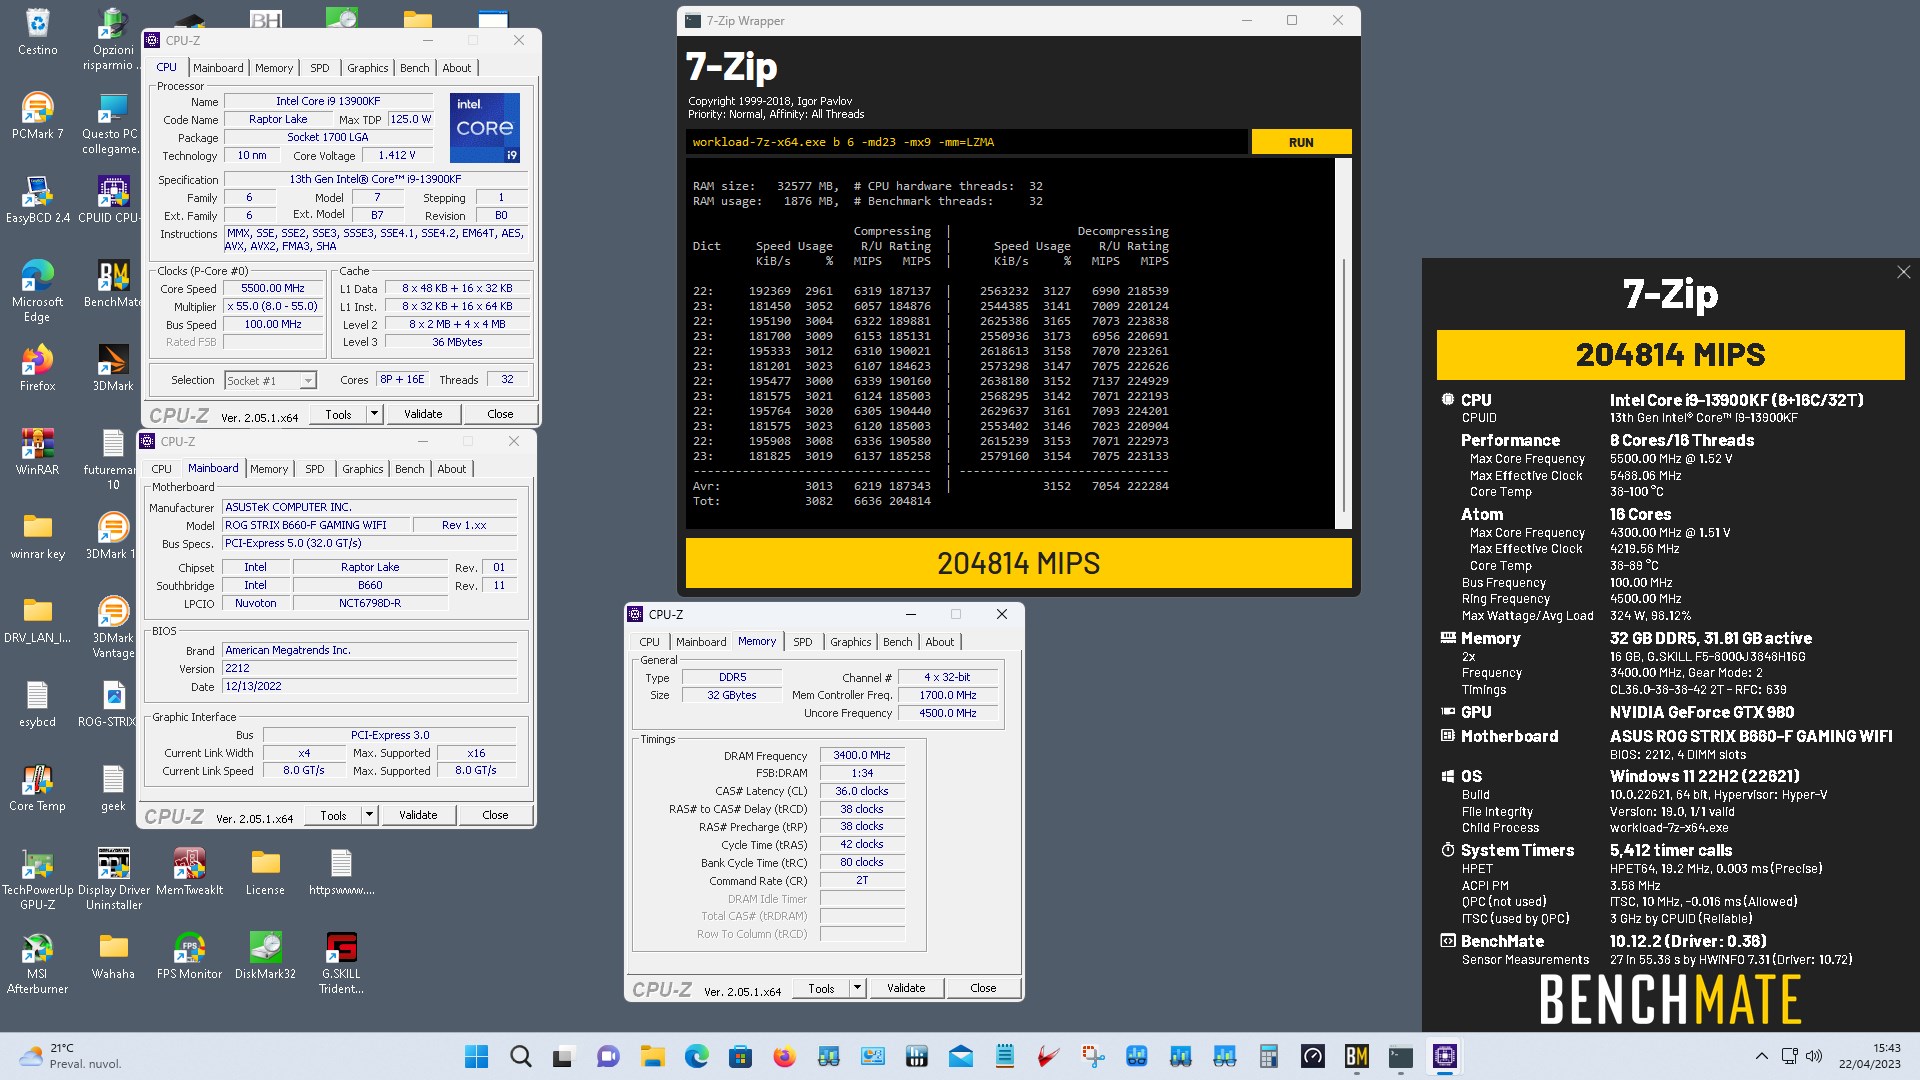Open EasyBCD 2.4 desktop shortcut
The width and height of the screenshot is (1920, 1080).
[x=37, y=199]
